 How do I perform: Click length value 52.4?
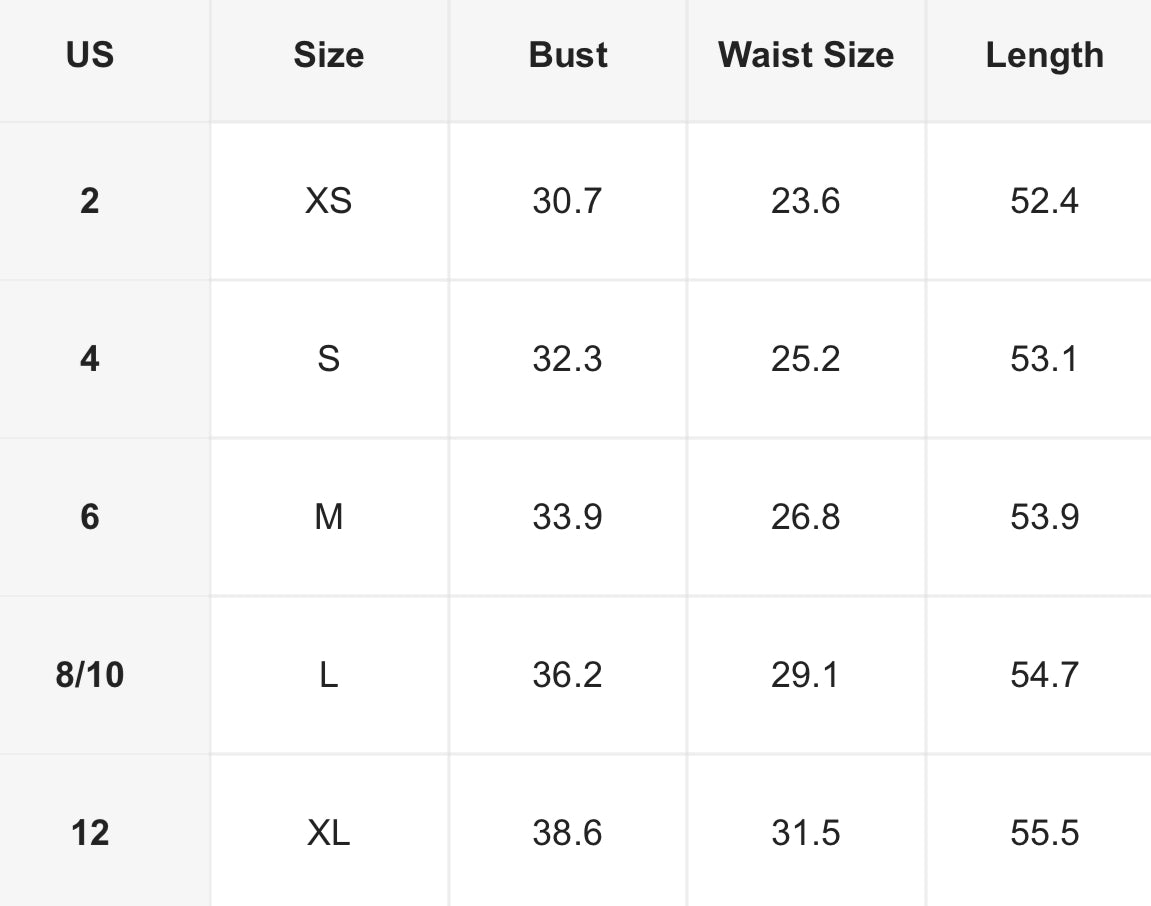(x=1044, y=201)
